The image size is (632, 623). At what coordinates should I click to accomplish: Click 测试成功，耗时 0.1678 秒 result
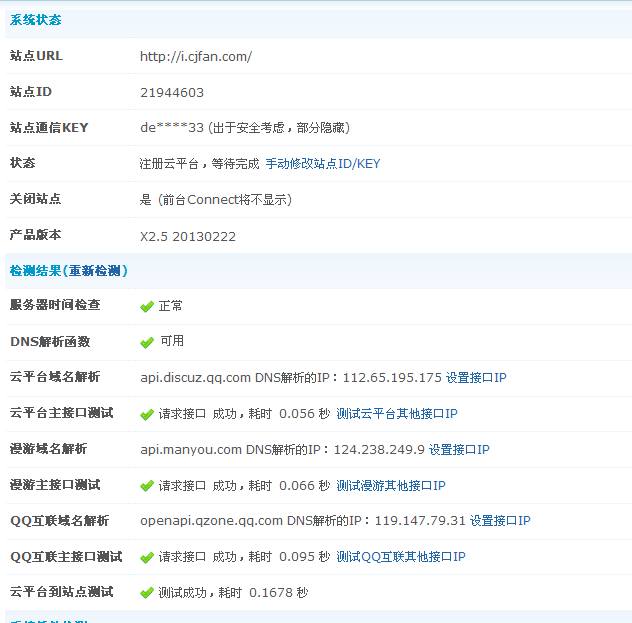point(233,592)
